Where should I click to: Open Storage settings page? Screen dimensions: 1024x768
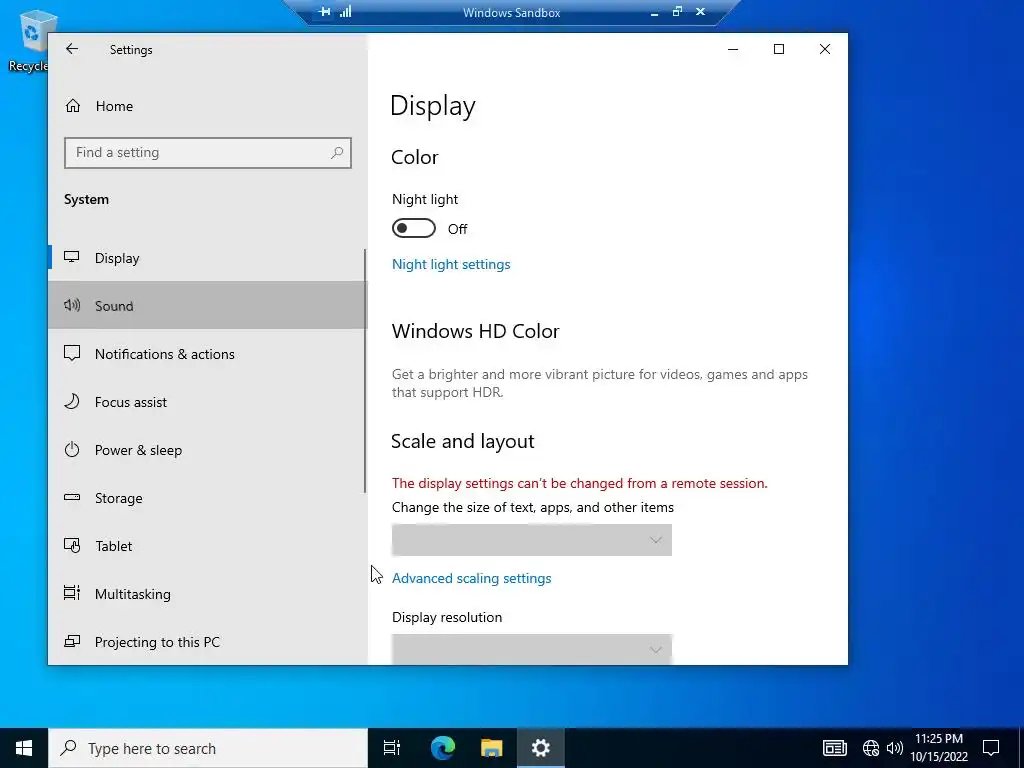click(x=206, y=498)
